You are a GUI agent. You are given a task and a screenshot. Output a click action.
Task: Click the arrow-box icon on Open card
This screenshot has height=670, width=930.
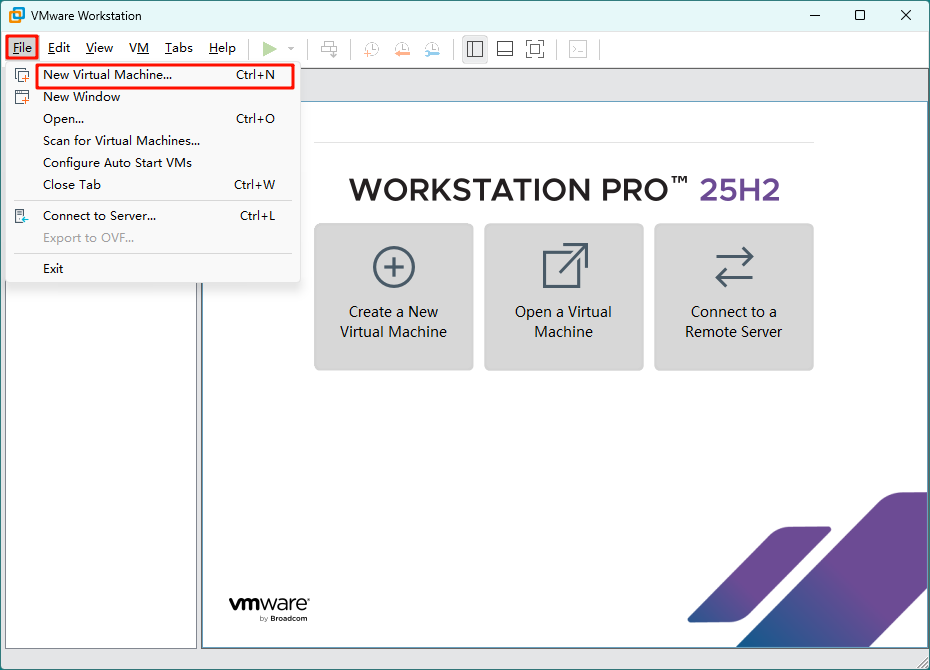click(x=565, y=266)
